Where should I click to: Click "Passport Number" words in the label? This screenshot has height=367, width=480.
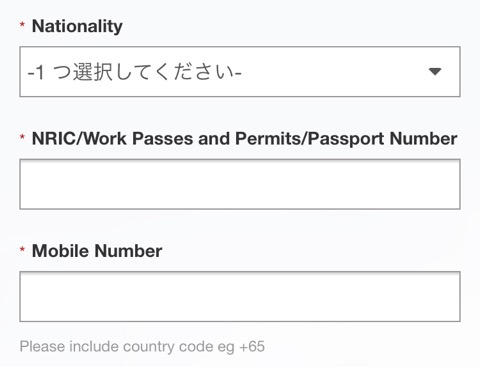[383, 139]
